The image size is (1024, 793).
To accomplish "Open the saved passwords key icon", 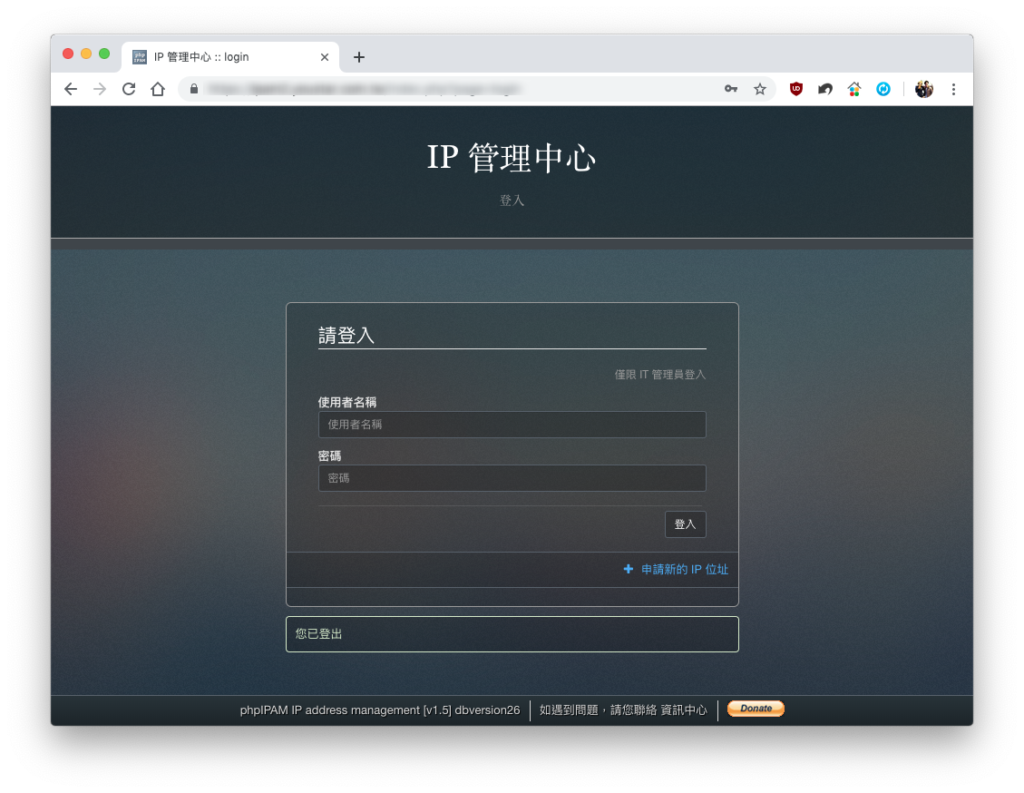I will (x=731, y=89).
